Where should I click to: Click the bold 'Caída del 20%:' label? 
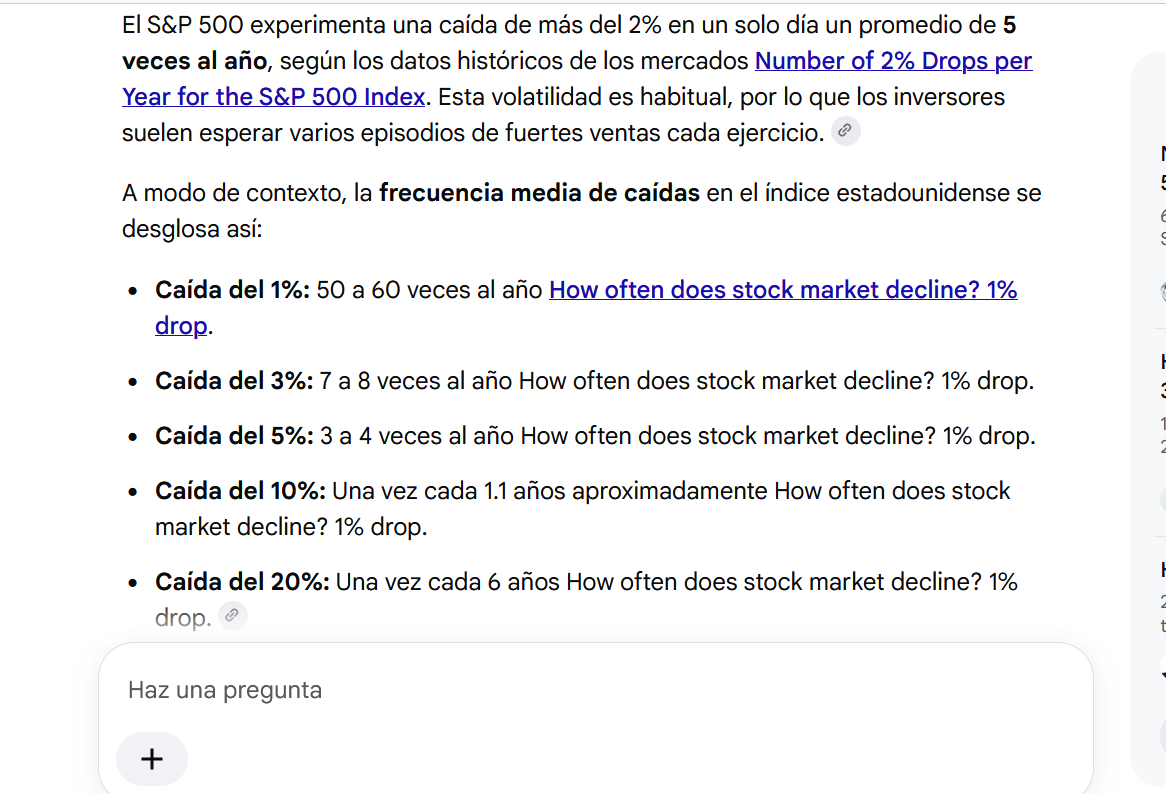242,581
